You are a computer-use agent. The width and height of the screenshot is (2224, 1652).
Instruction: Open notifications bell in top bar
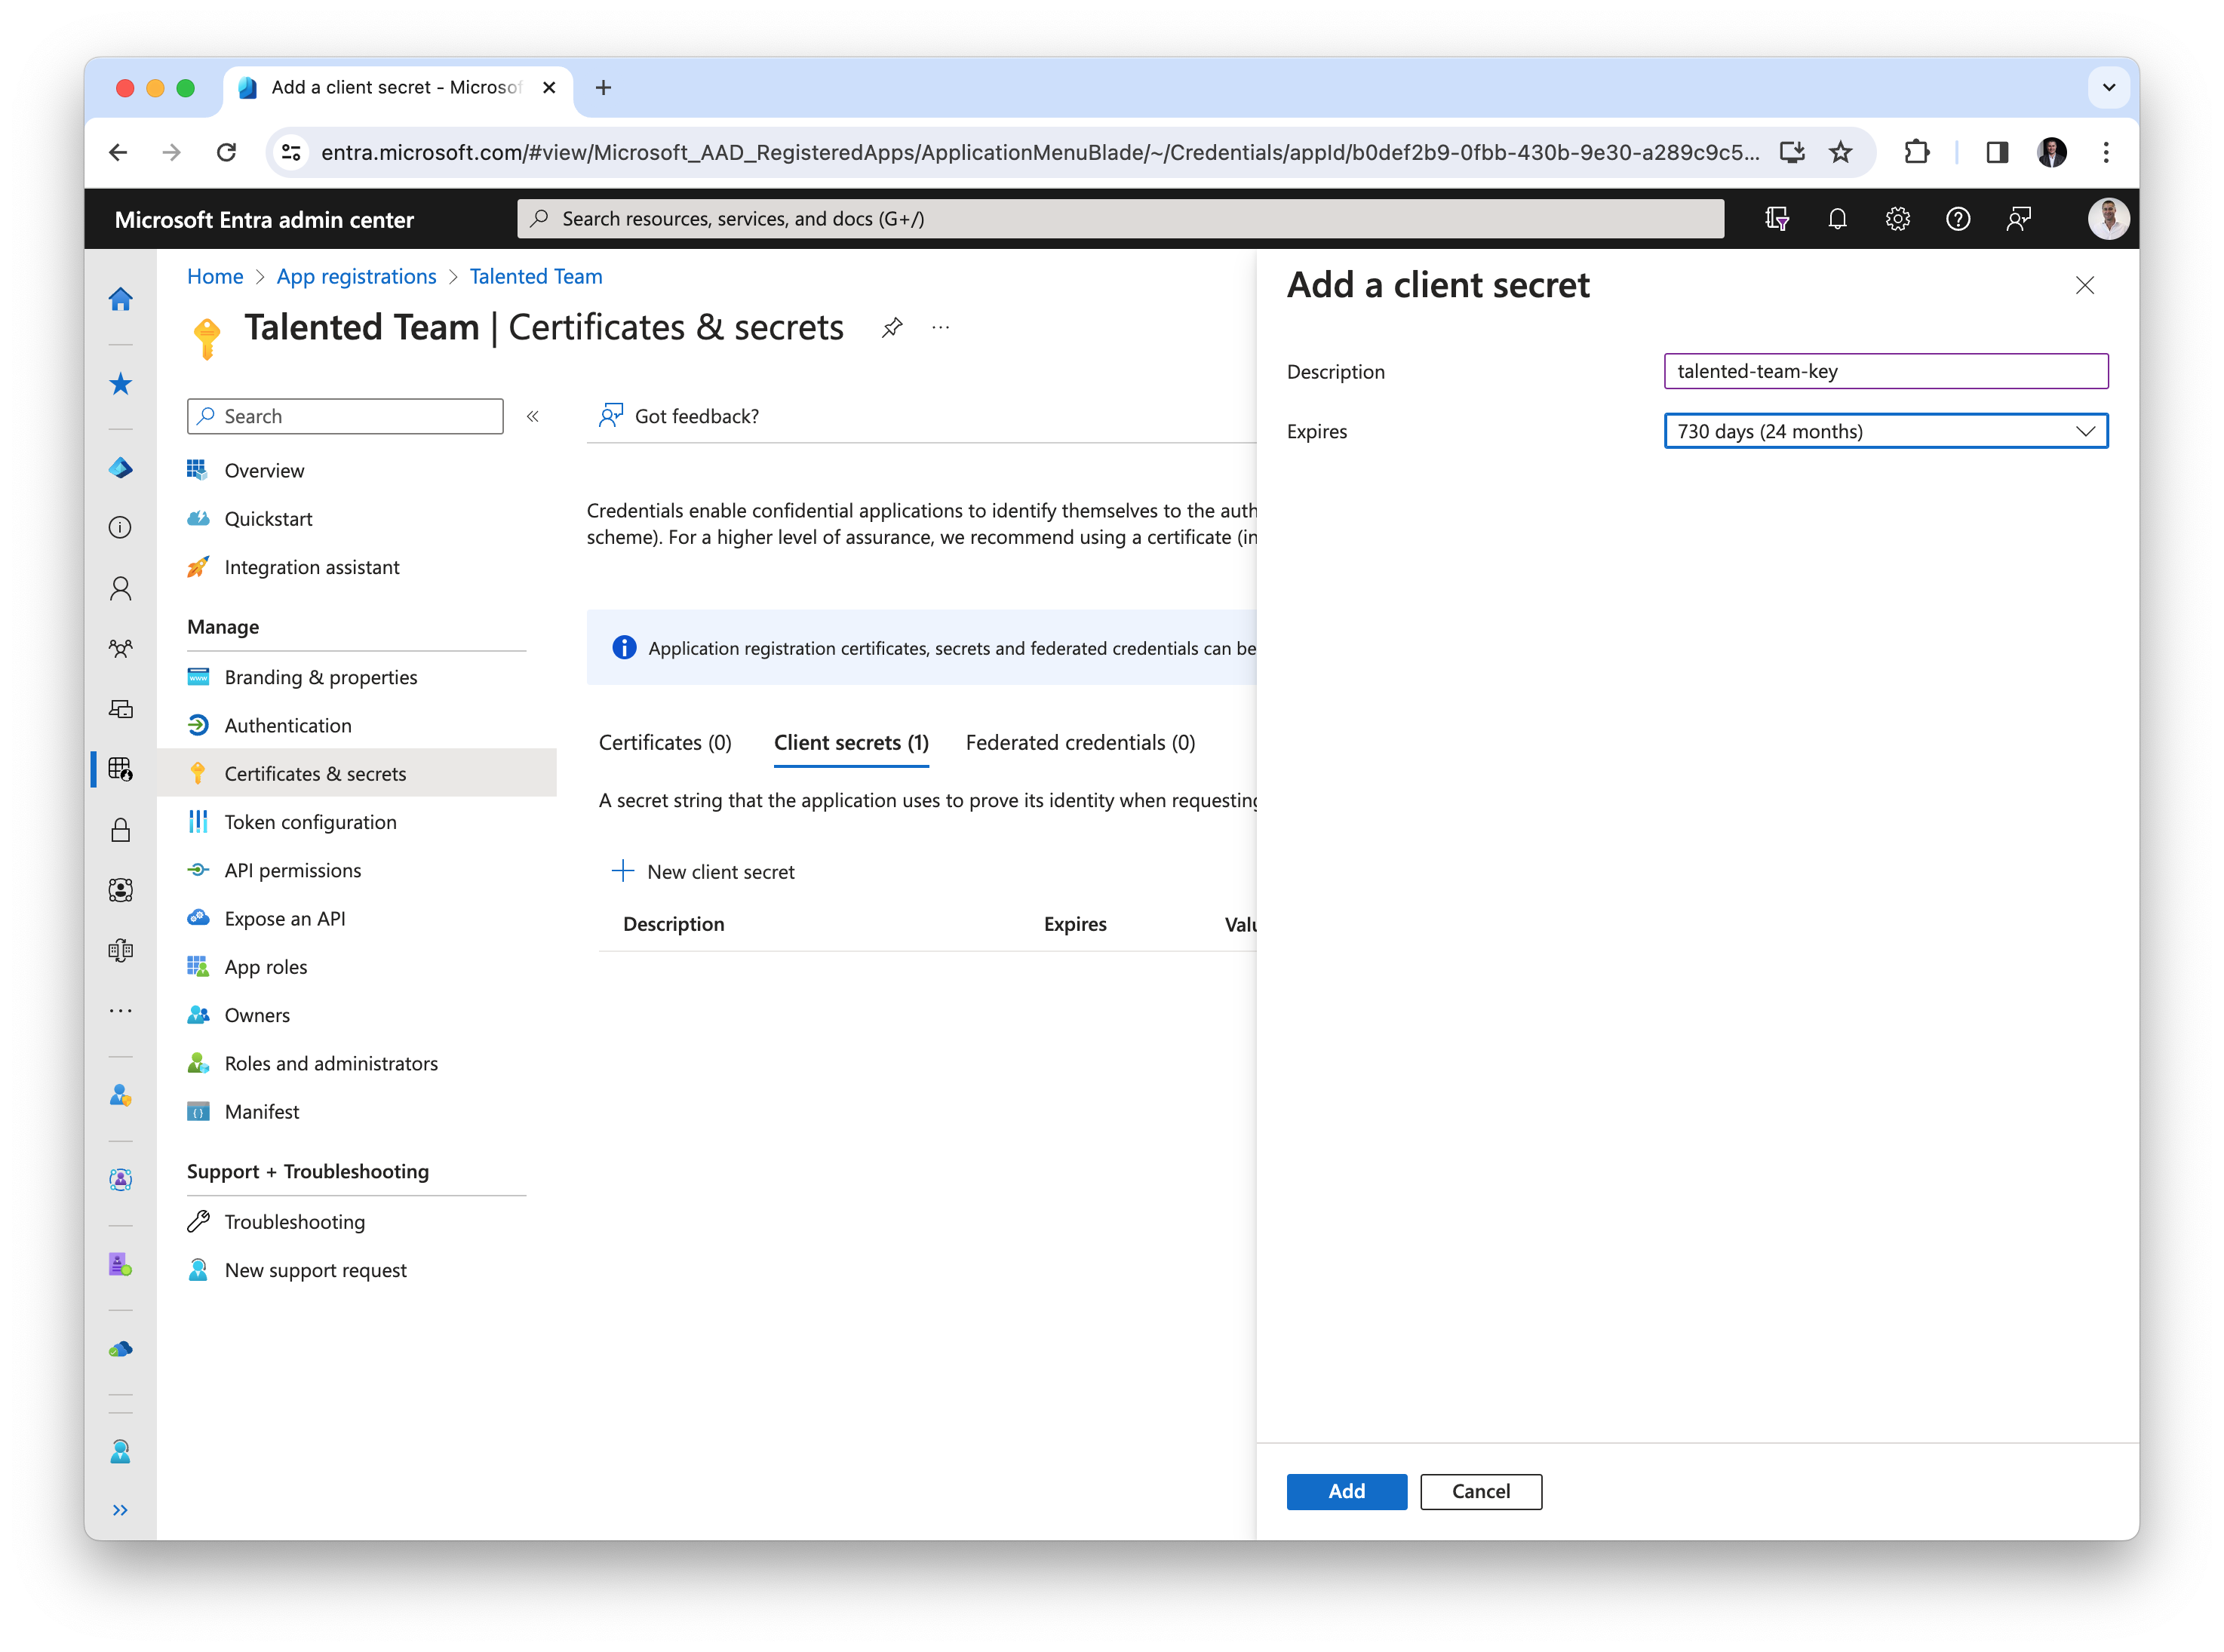1837,219
